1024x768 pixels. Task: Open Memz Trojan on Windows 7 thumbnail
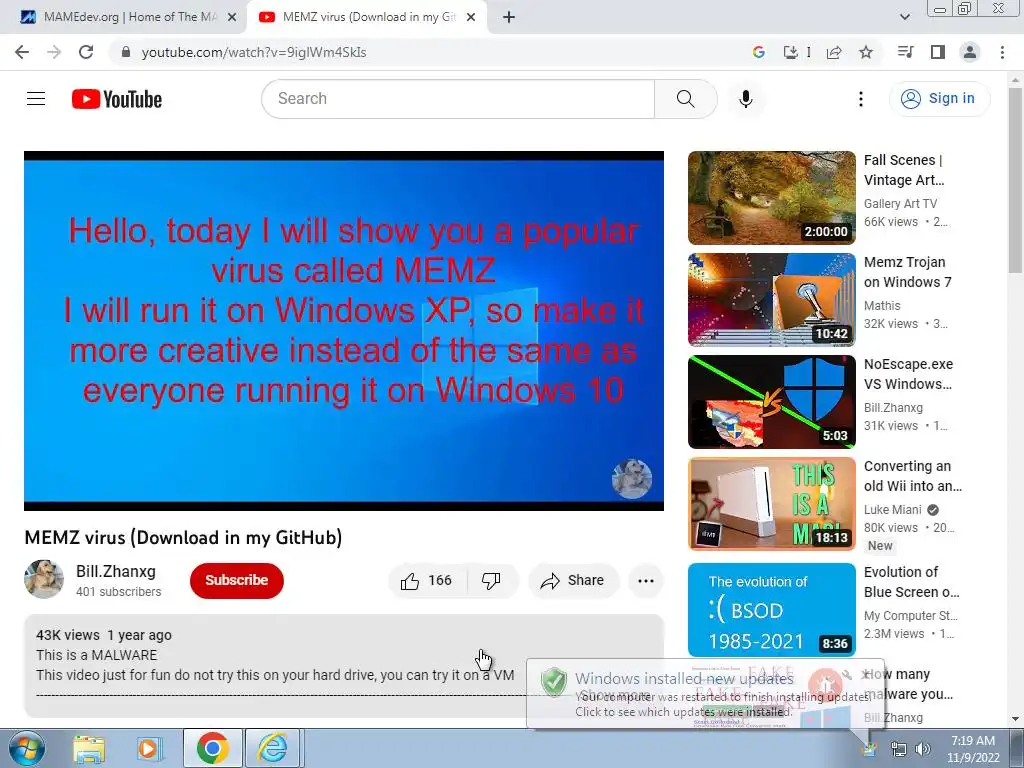pos(771,300)
